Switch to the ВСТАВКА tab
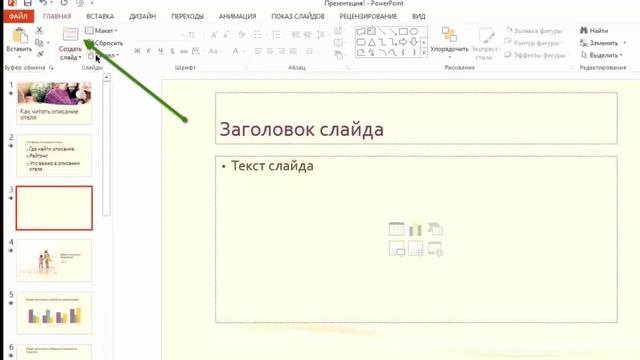Screen dimensions: 640x360 click(100, 16)
